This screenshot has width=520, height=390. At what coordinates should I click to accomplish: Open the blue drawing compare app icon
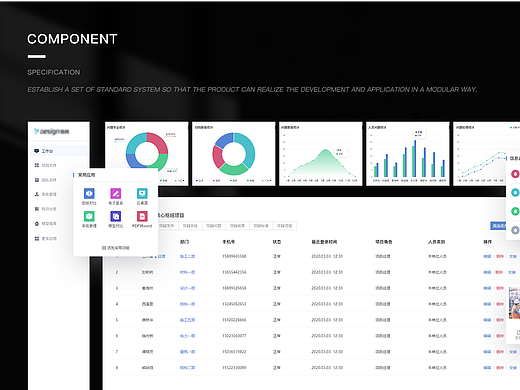tap(89, 193)
